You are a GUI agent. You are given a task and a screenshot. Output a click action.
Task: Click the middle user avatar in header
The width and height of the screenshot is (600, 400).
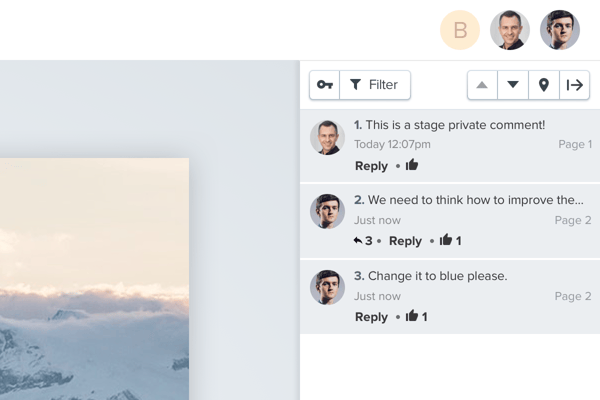(x=510, y=30)
